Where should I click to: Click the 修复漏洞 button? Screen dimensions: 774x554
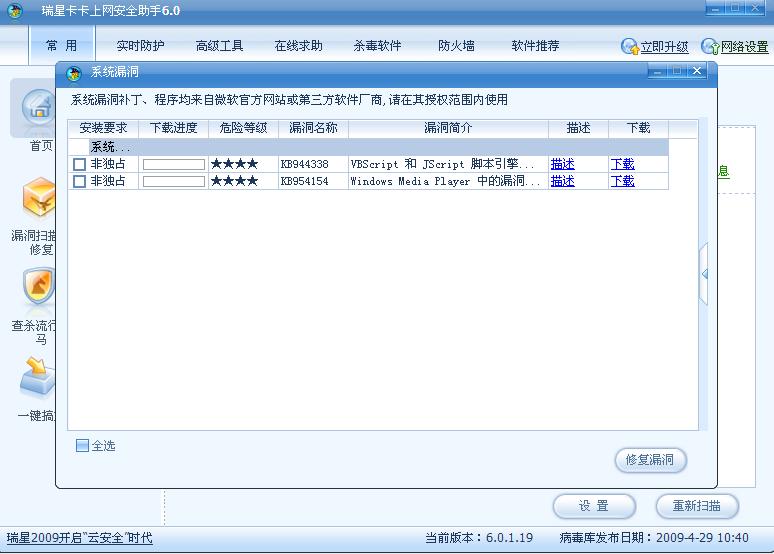tap(651, 460)
